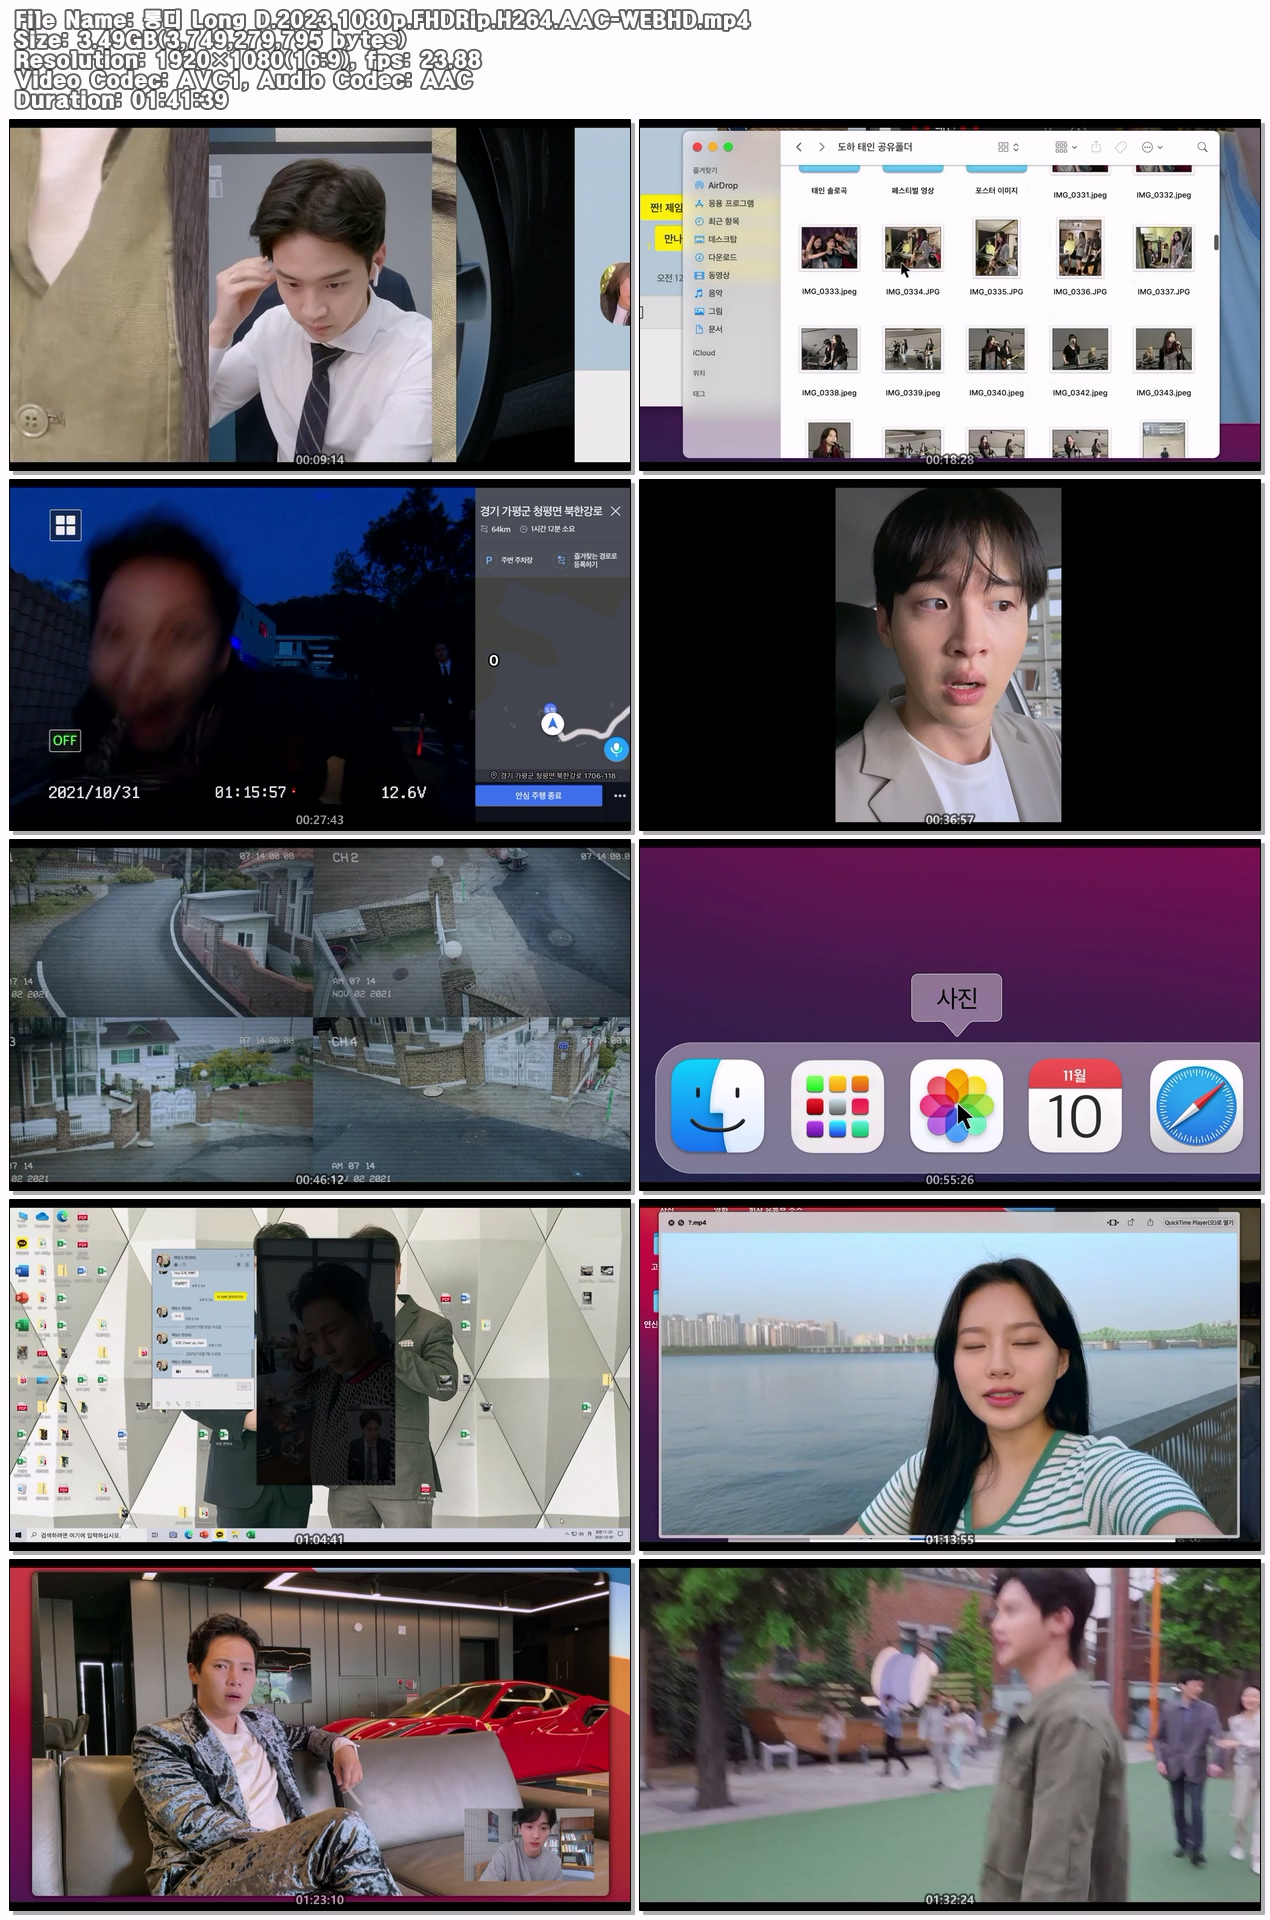Open the 페스티벌 영상 folder
The width and height of the screenshot is (1270, 1920).
pyautogui.click(x=912, y=190)
